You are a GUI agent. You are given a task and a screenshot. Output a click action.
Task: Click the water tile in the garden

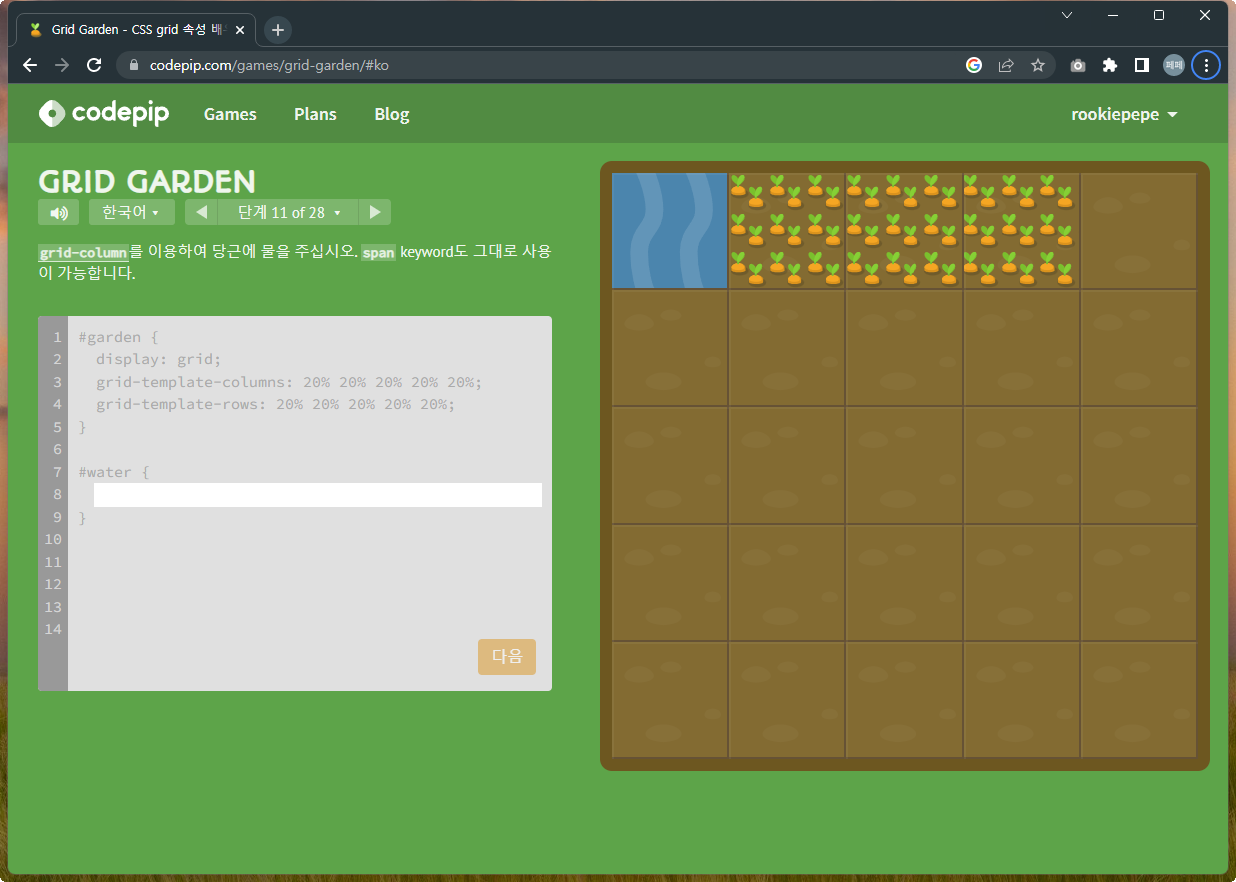(669, 231)
